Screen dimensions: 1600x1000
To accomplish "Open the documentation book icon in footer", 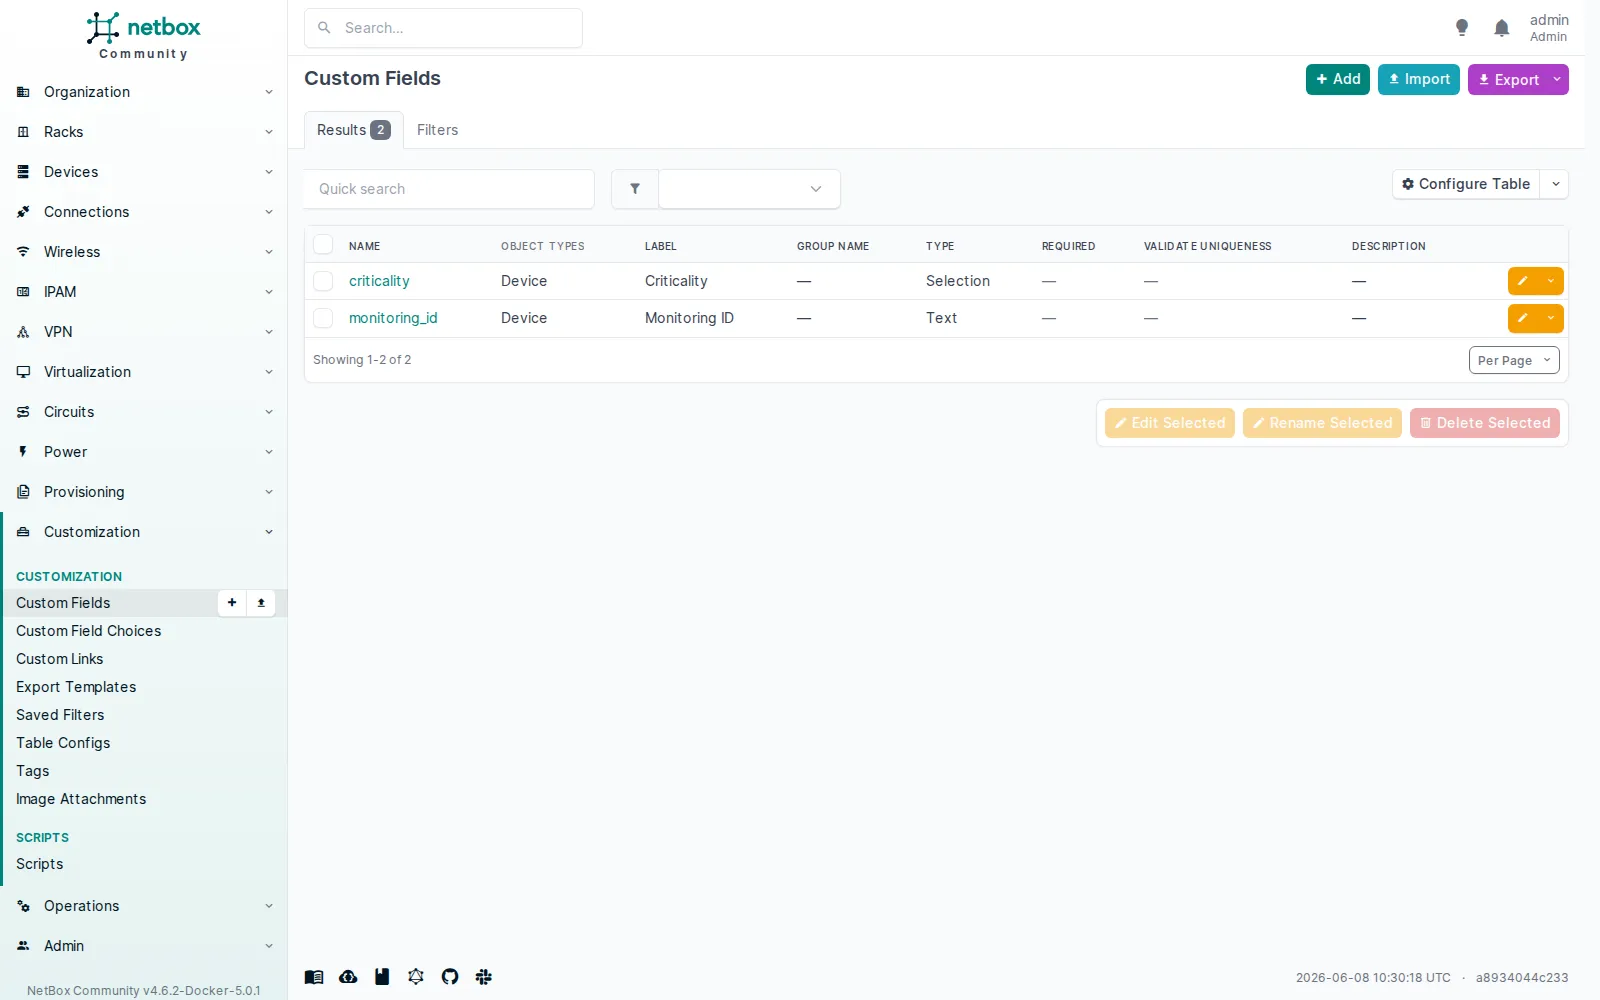I will point(314,977).
